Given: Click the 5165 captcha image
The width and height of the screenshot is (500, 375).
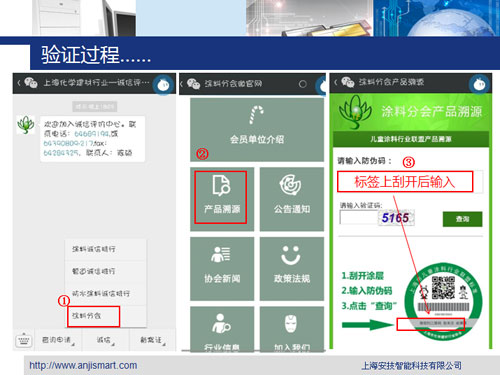Looking at the screenshot, I should (x=396, y=218).
